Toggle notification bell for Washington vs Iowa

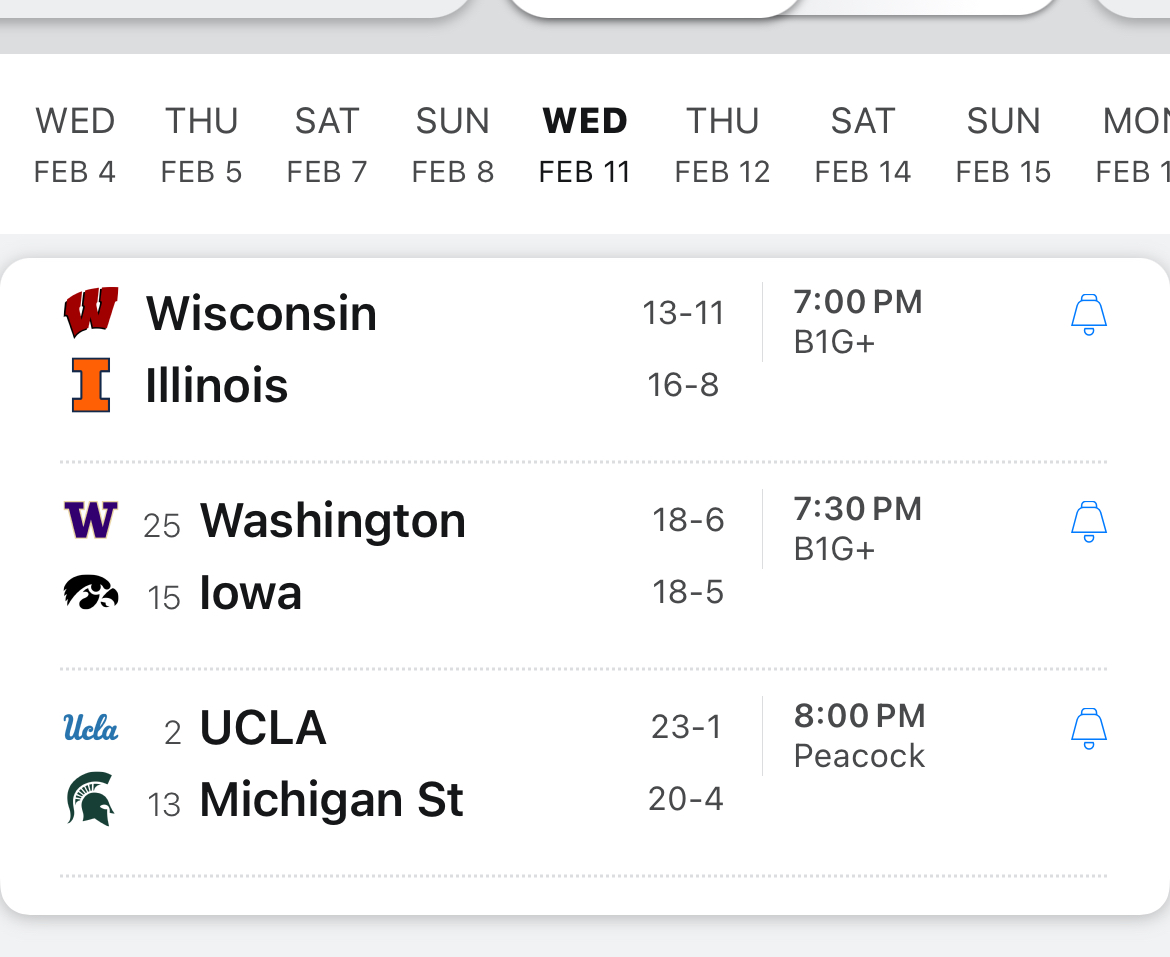(1088, 521)
